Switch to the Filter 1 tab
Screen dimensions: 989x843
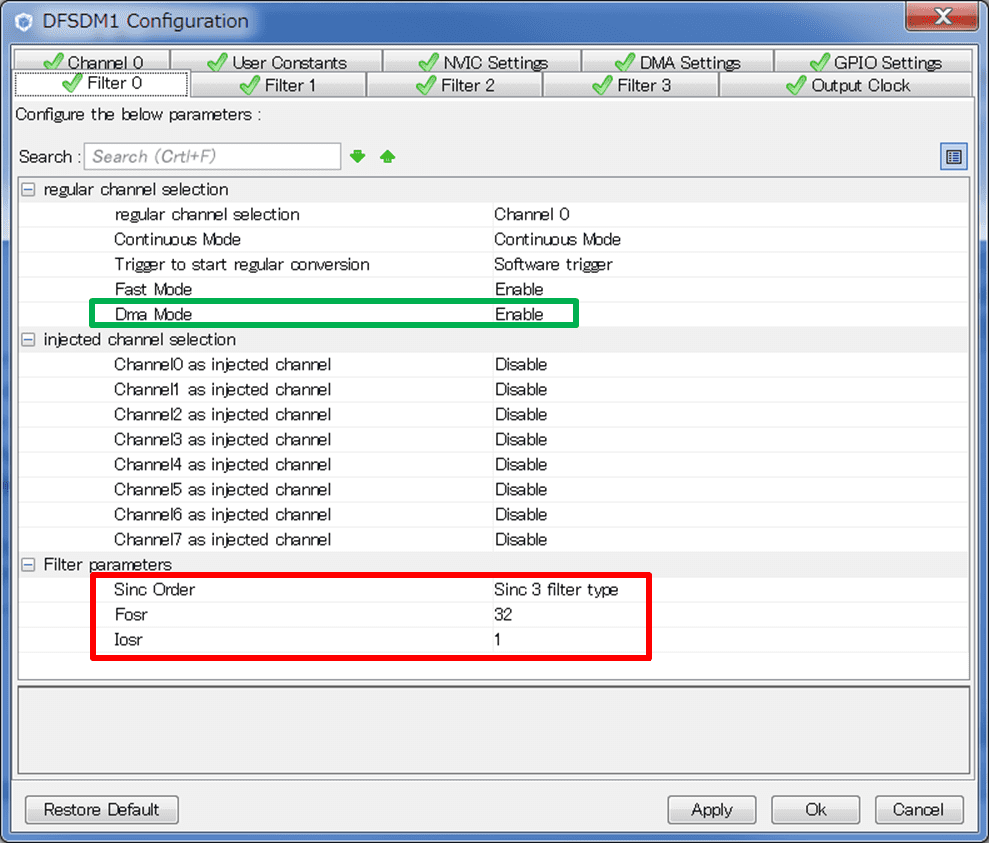pyautogui.click(x=278, y=86)
